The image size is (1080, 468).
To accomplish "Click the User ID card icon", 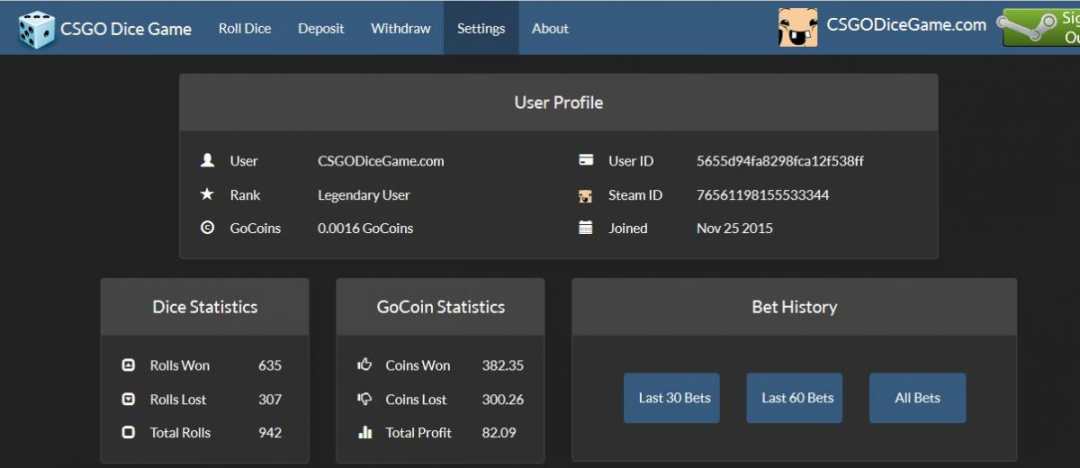I will (x=586, y=160).
